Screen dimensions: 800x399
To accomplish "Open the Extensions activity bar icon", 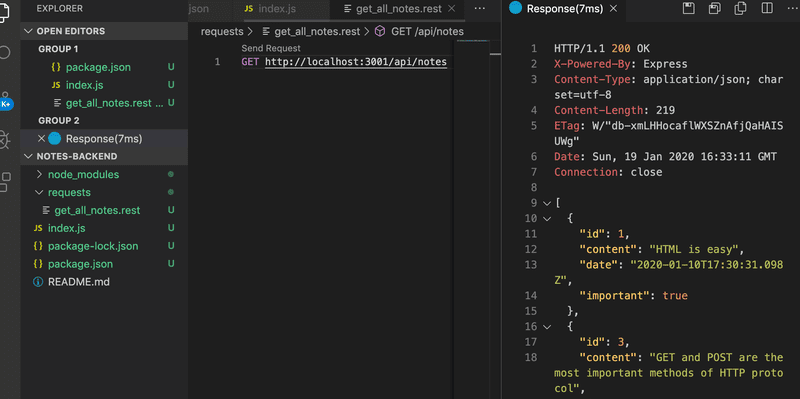I will (x=5, y=182).
